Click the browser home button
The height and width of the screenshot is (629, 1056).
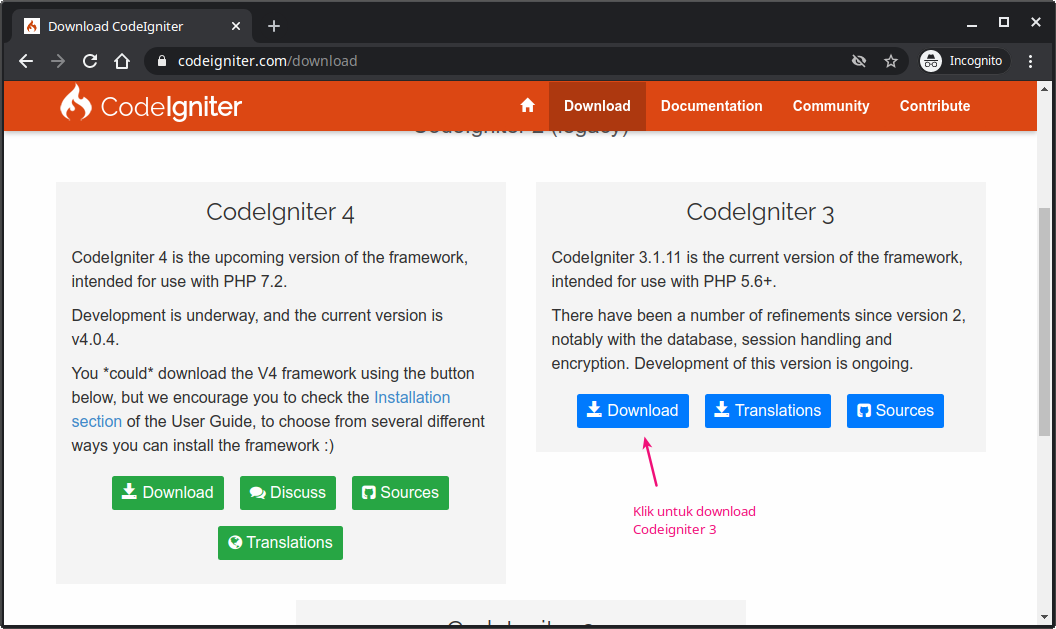(122, 61)
